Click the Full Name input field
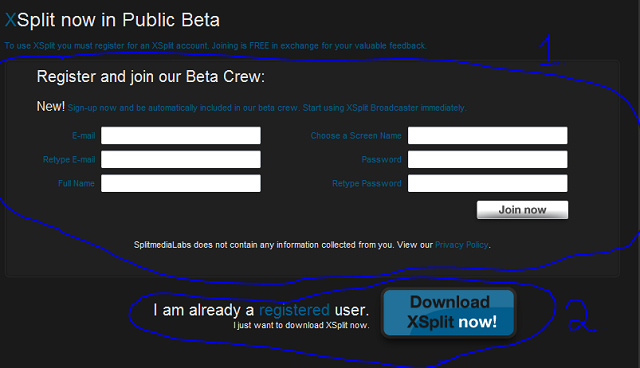The height and width of the screenshot is (368, 640). [x=181, y=183]
